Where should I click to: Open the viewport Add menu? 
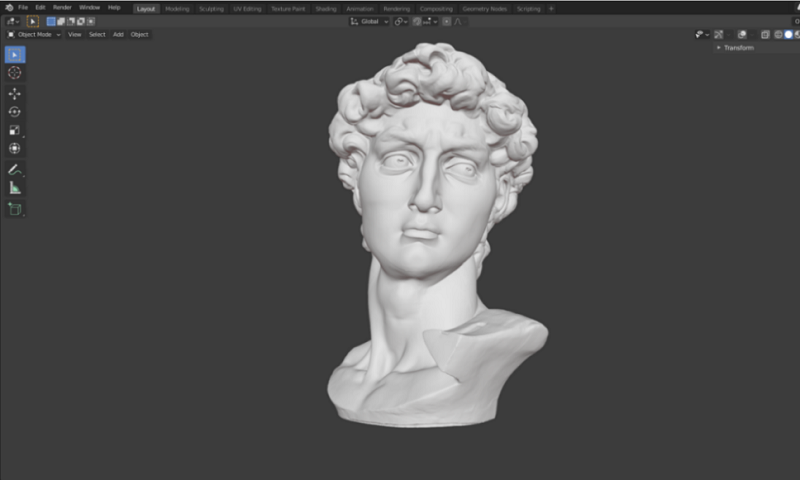click(x=118, y=35)
